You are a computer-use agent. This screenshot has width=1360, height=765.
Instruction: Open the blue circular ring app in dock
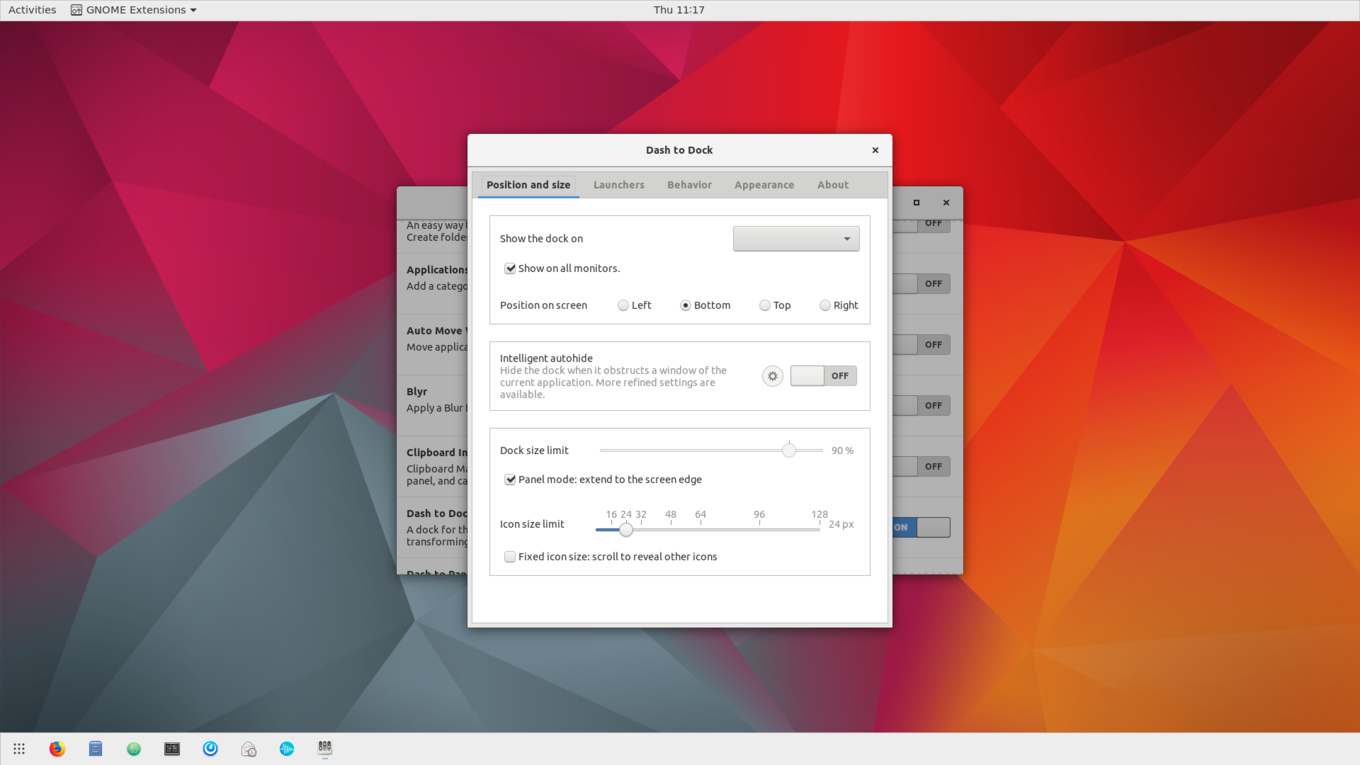point(210,749)
